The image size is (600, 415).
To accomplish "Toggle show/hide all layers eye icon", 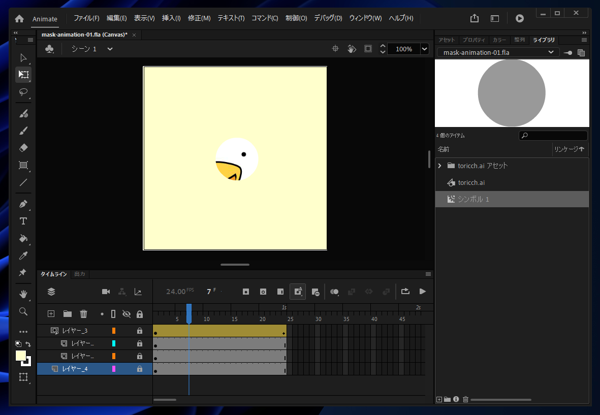I will pyautogui.click(x=126, y=313).
